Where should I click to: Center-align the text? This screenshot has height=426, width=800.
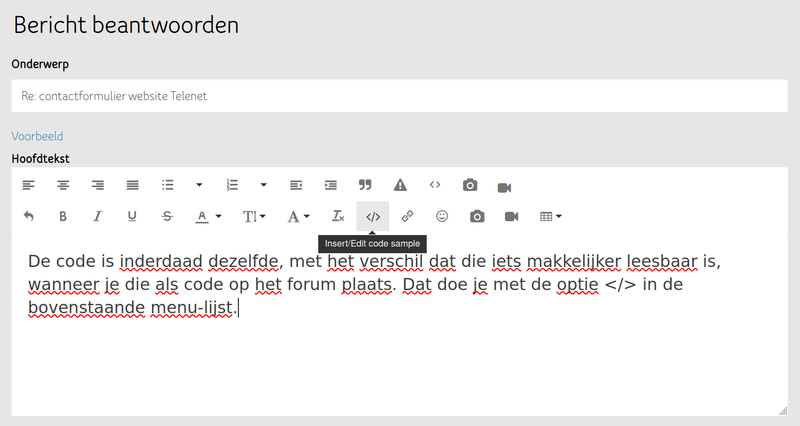(63, 185)
